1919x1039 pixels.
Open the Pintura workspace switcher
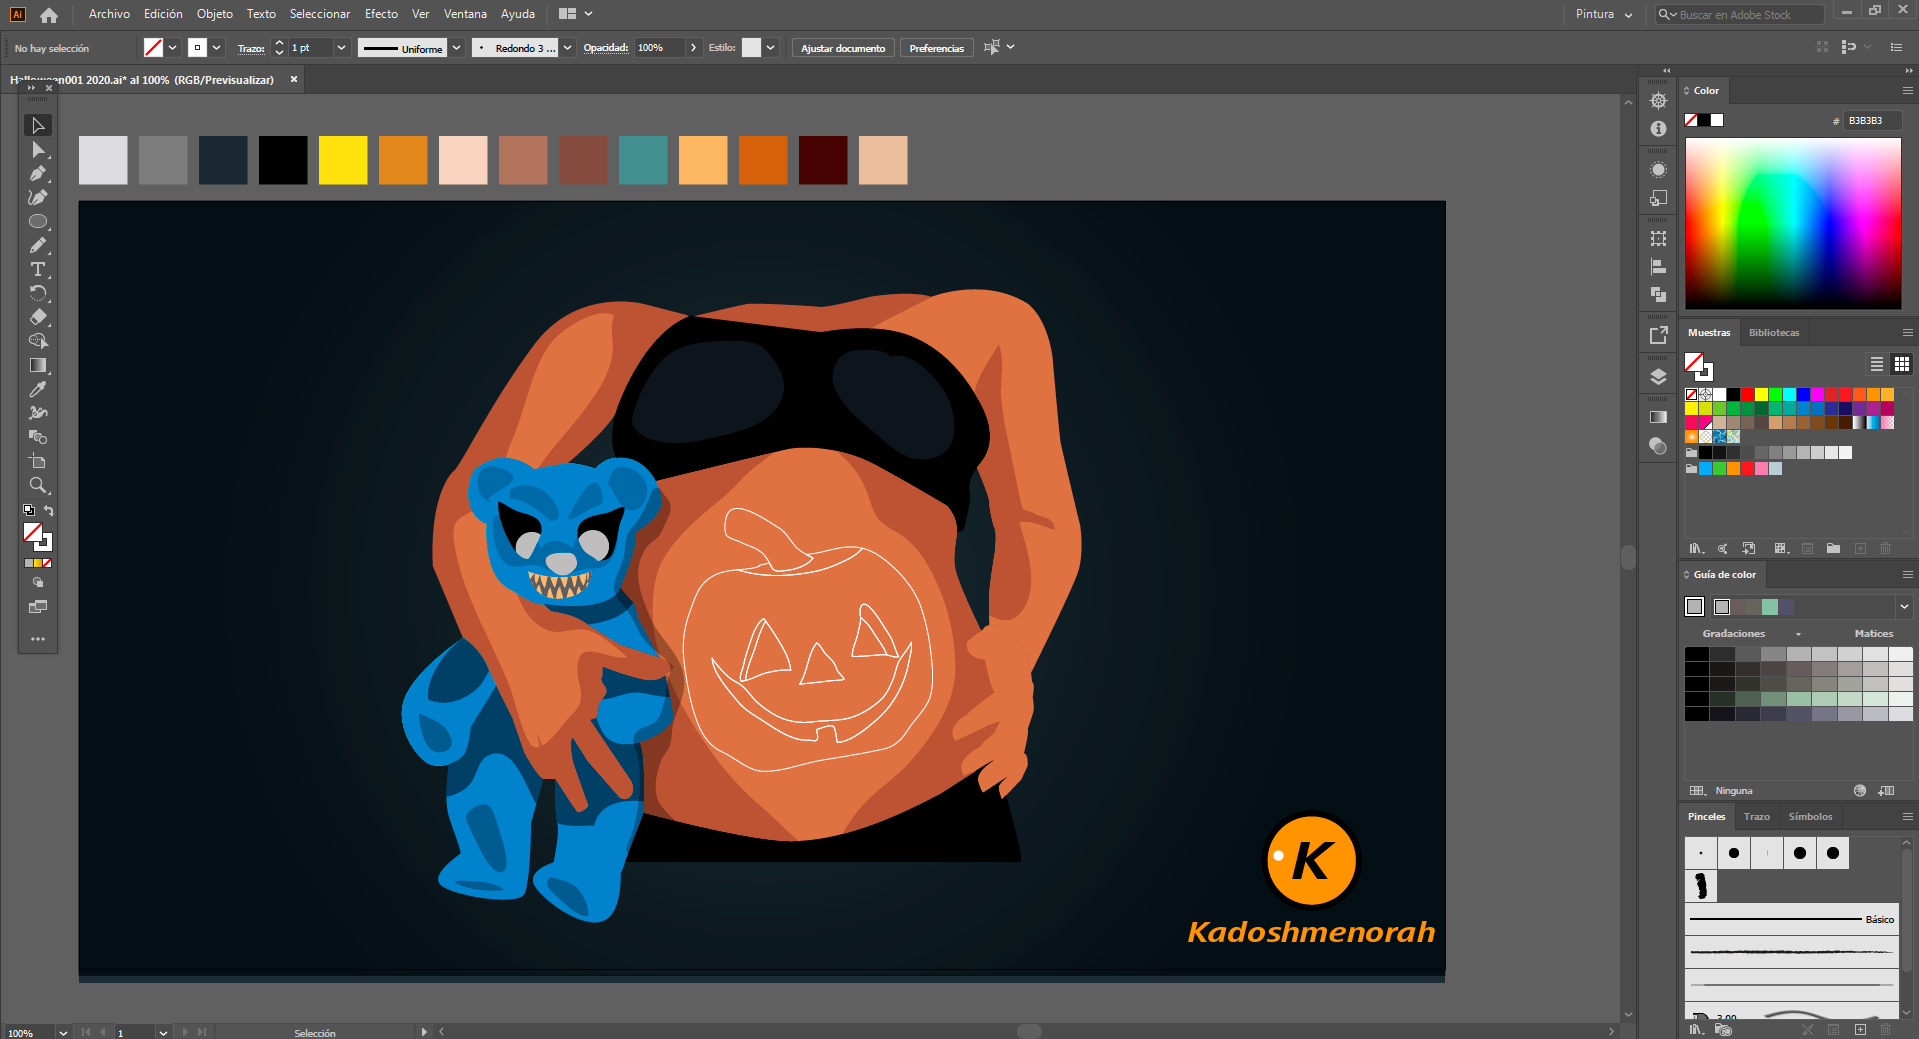(x=1604, y=14)
